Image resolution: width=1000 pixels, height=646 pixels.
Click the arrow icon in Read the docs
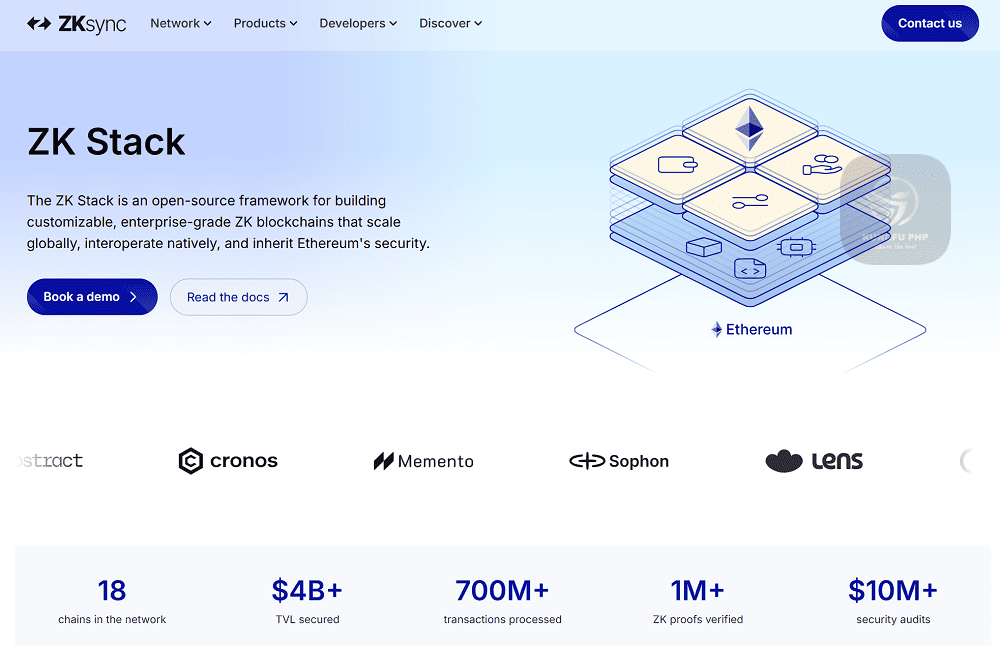click(283, 297)
